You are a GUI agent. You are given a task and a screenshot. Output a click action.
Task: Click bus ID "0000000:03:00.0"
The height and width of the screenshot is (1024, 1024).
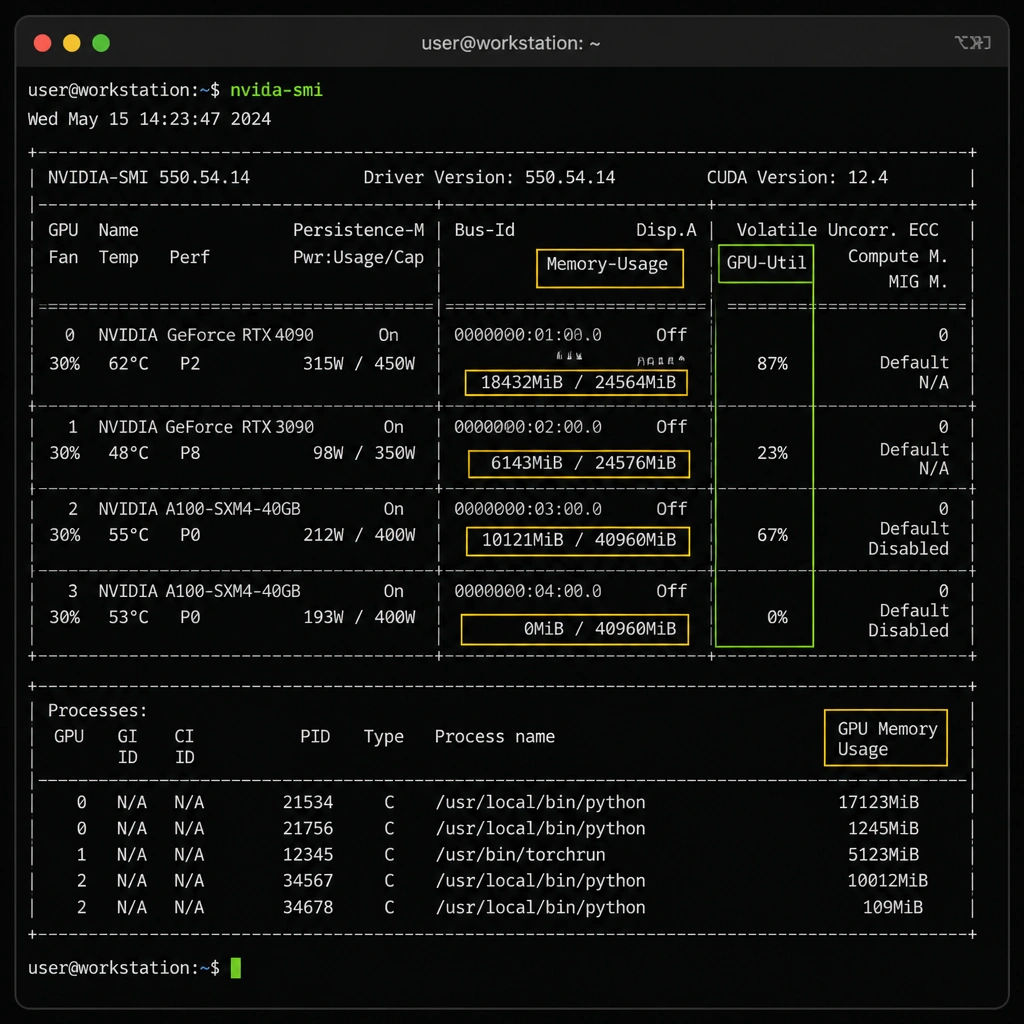[528, 509]
